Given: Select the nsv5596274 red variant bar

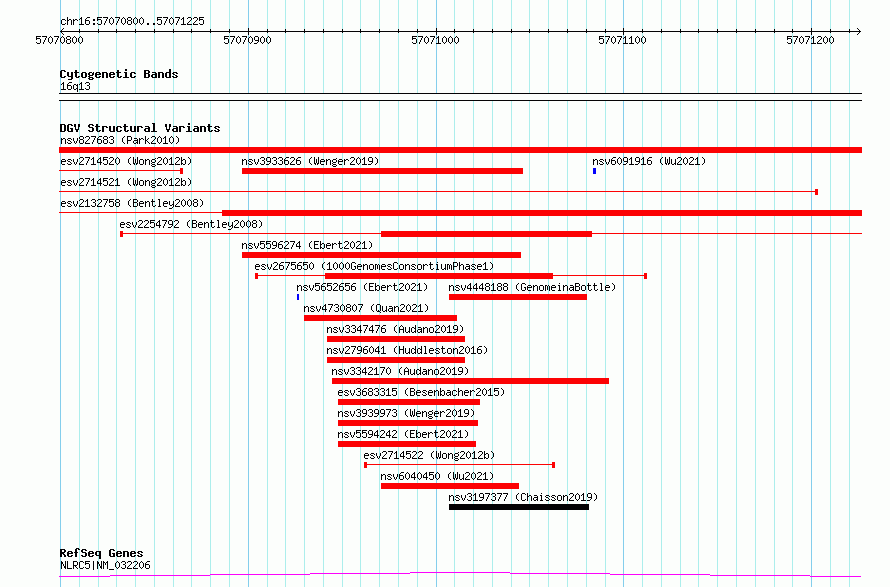Looking at the screenshot, I should coord(381,255).
